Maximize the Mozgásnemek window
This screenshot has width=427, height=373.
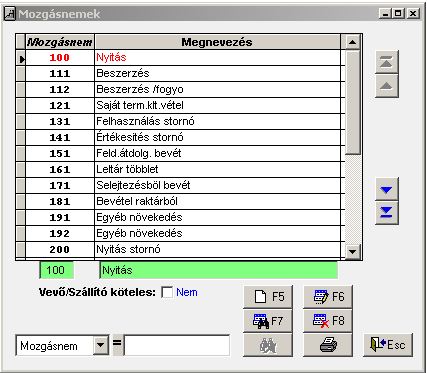point(398,14)
